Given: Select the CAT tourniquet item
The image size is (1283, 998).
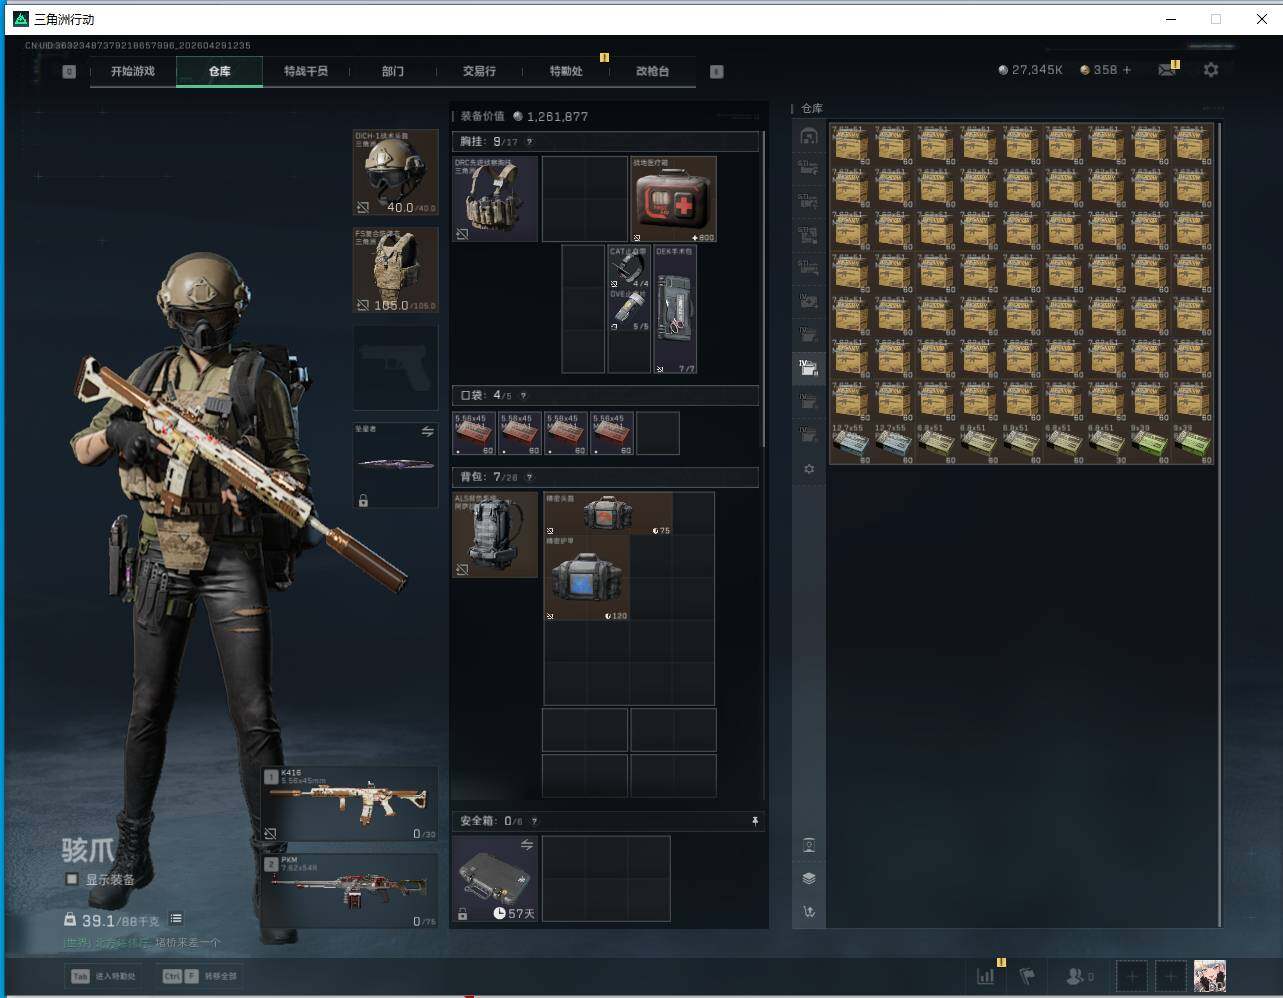Looking at the screenshot, I should tap(629, 267).
